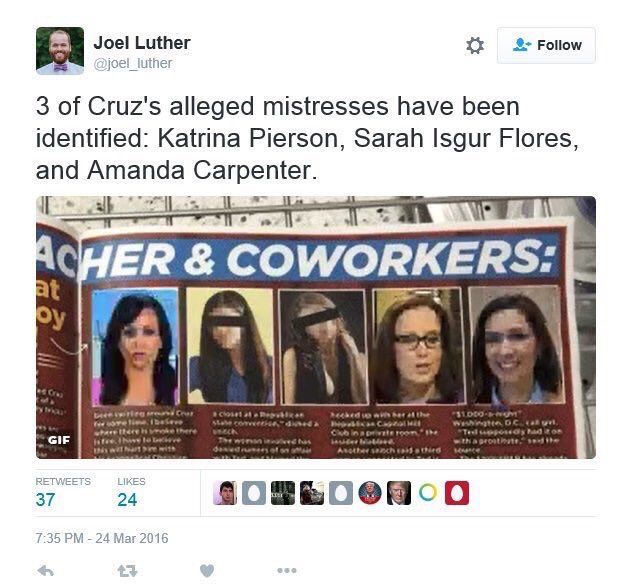Image resolution: width=631 pixels, height=587 pixels.
Task: Open first liker avatar with dark-haired man
Action: (x=225, y=493)
